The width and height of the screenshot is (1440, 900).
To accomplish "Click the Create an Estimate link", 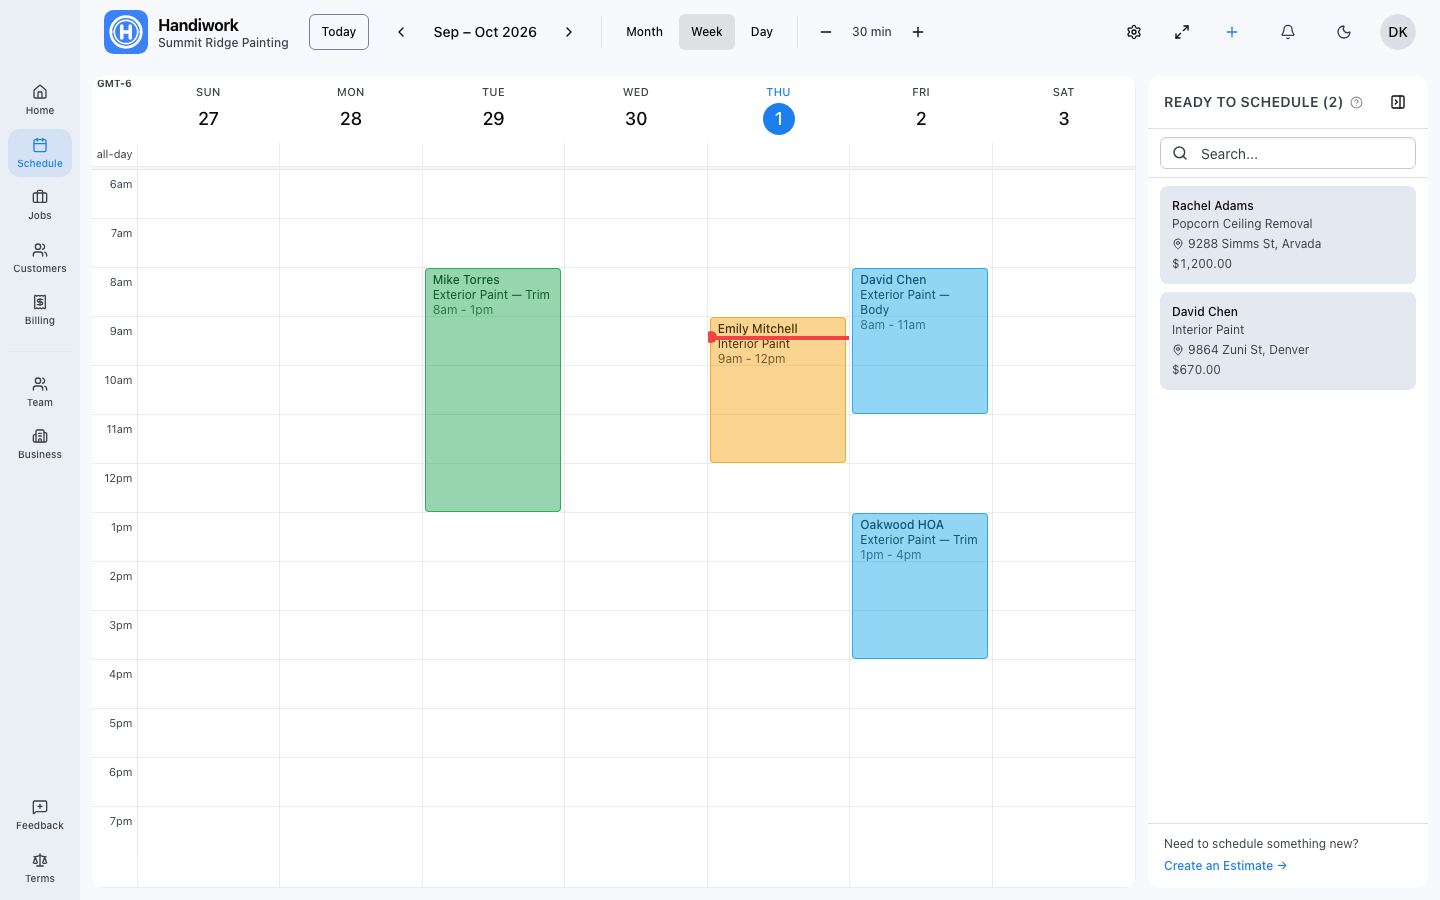I will (1225, 866).
